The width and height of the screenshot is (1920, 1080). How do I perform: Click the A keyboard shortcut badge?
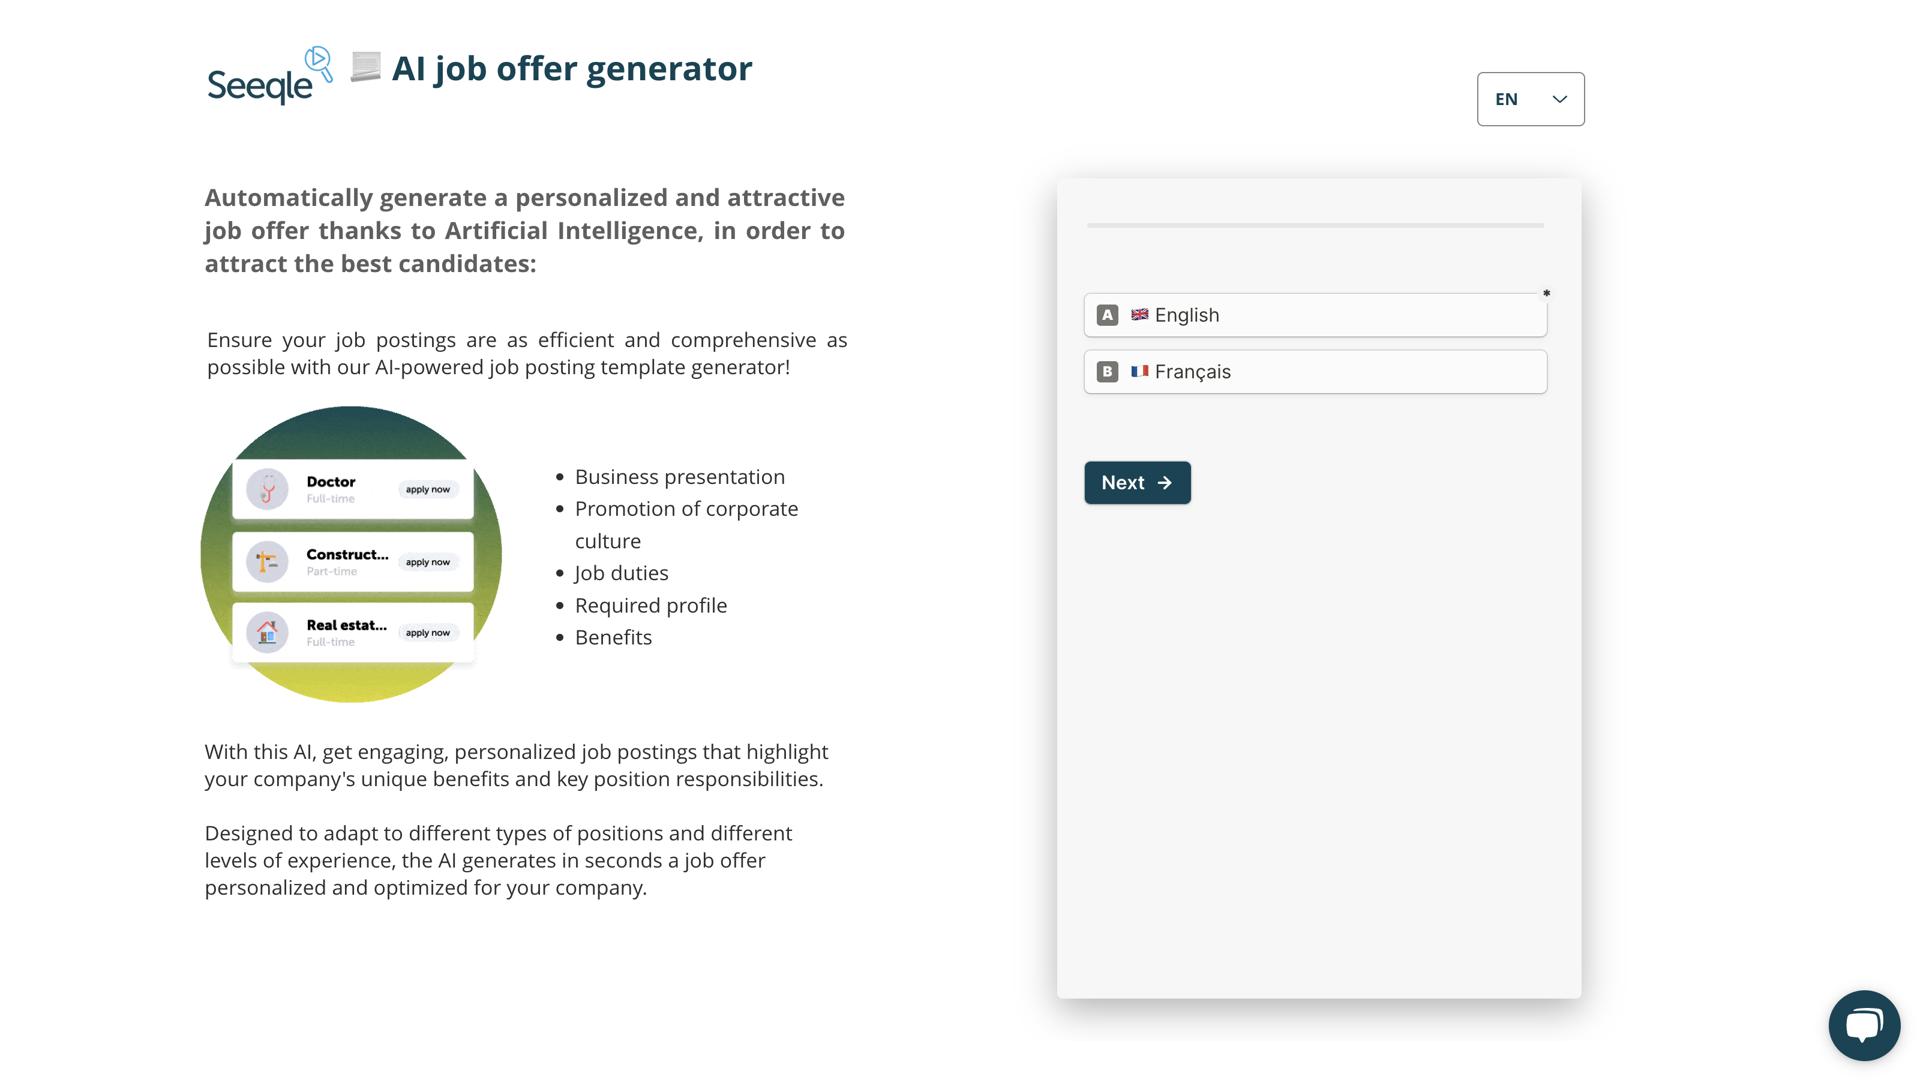pyautogui.click(x=1107, y=314)
